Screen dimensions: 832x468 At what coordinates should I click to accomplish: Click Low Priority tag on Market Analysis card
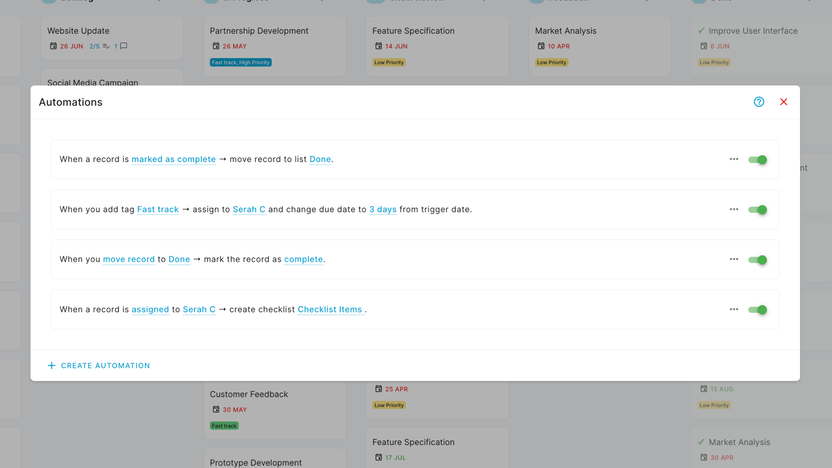click(x=551, y=63)
